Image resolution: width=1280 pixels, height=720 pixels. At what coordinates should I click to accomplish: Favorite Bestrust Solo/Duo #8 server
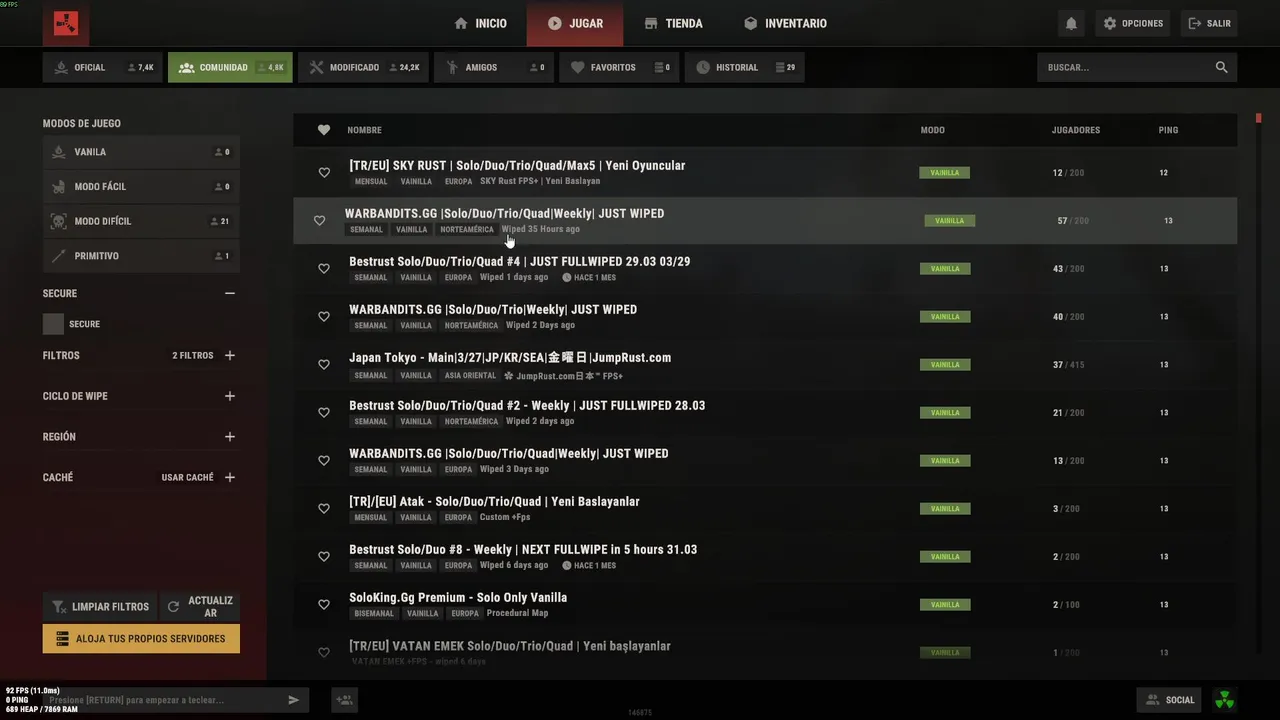pyautogui.click(x=324, y=556)
